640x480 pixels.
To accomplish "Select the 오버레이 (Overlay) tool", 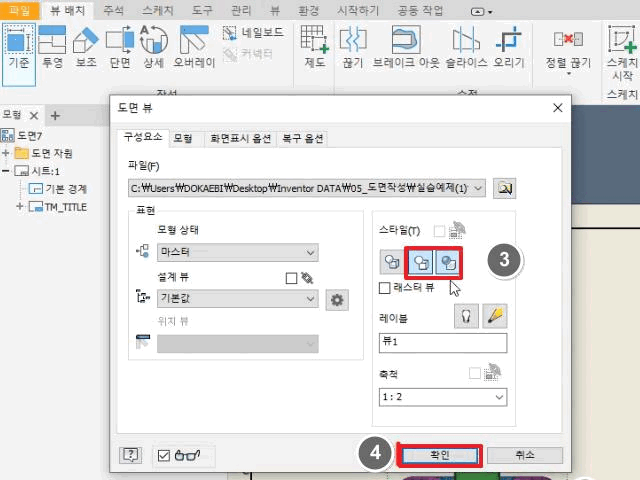I will click(x=194, y=47).
